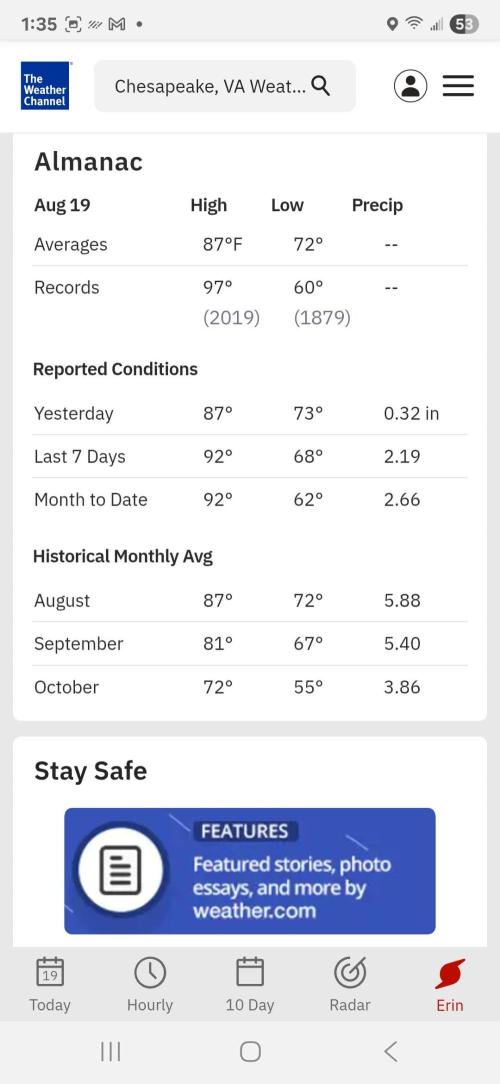Tap the Features document icon

point(121,870)
